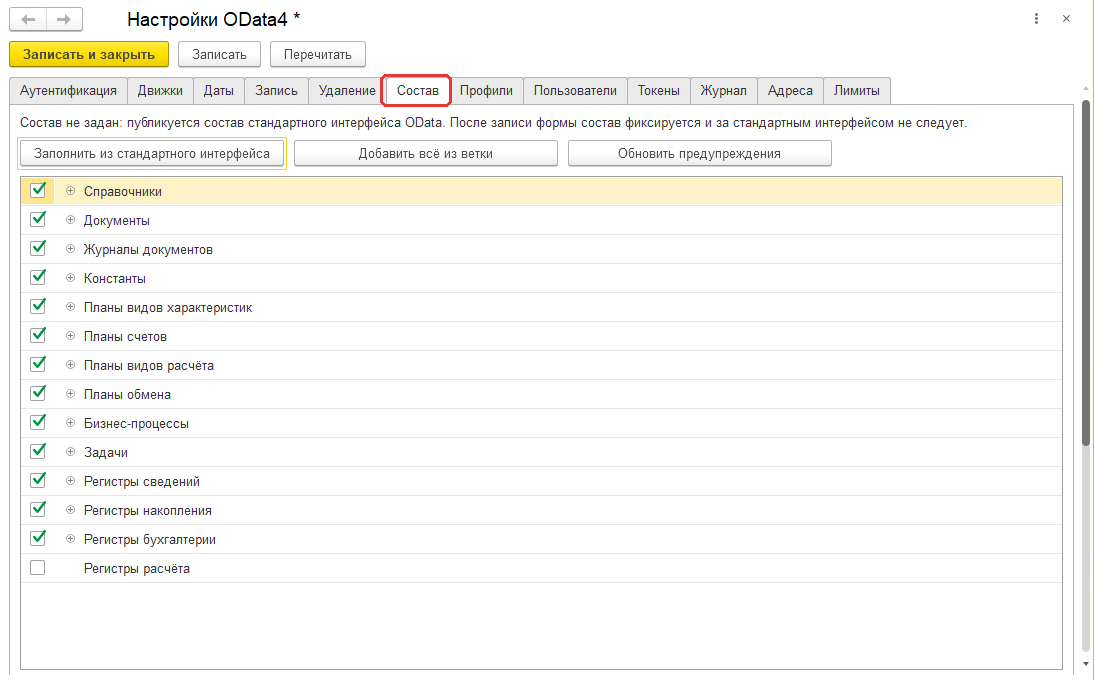Uncheck the Документы checkbox

pos(38,219)
